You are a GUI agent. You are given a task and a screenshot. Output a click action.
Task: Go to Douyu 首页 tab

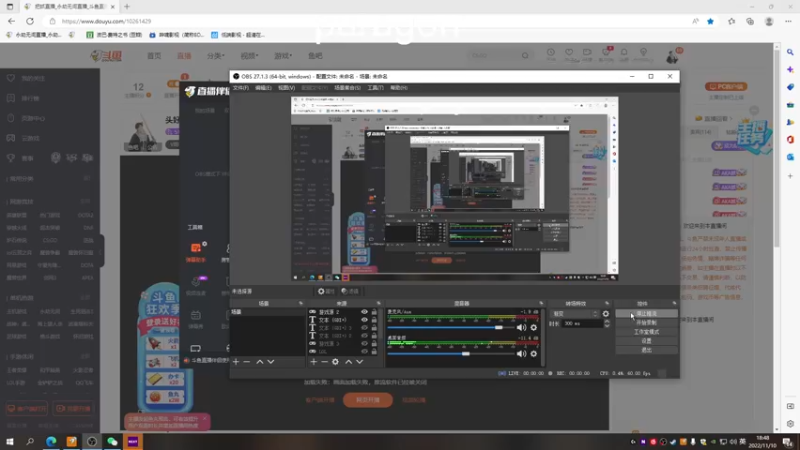tap(154, 56)
